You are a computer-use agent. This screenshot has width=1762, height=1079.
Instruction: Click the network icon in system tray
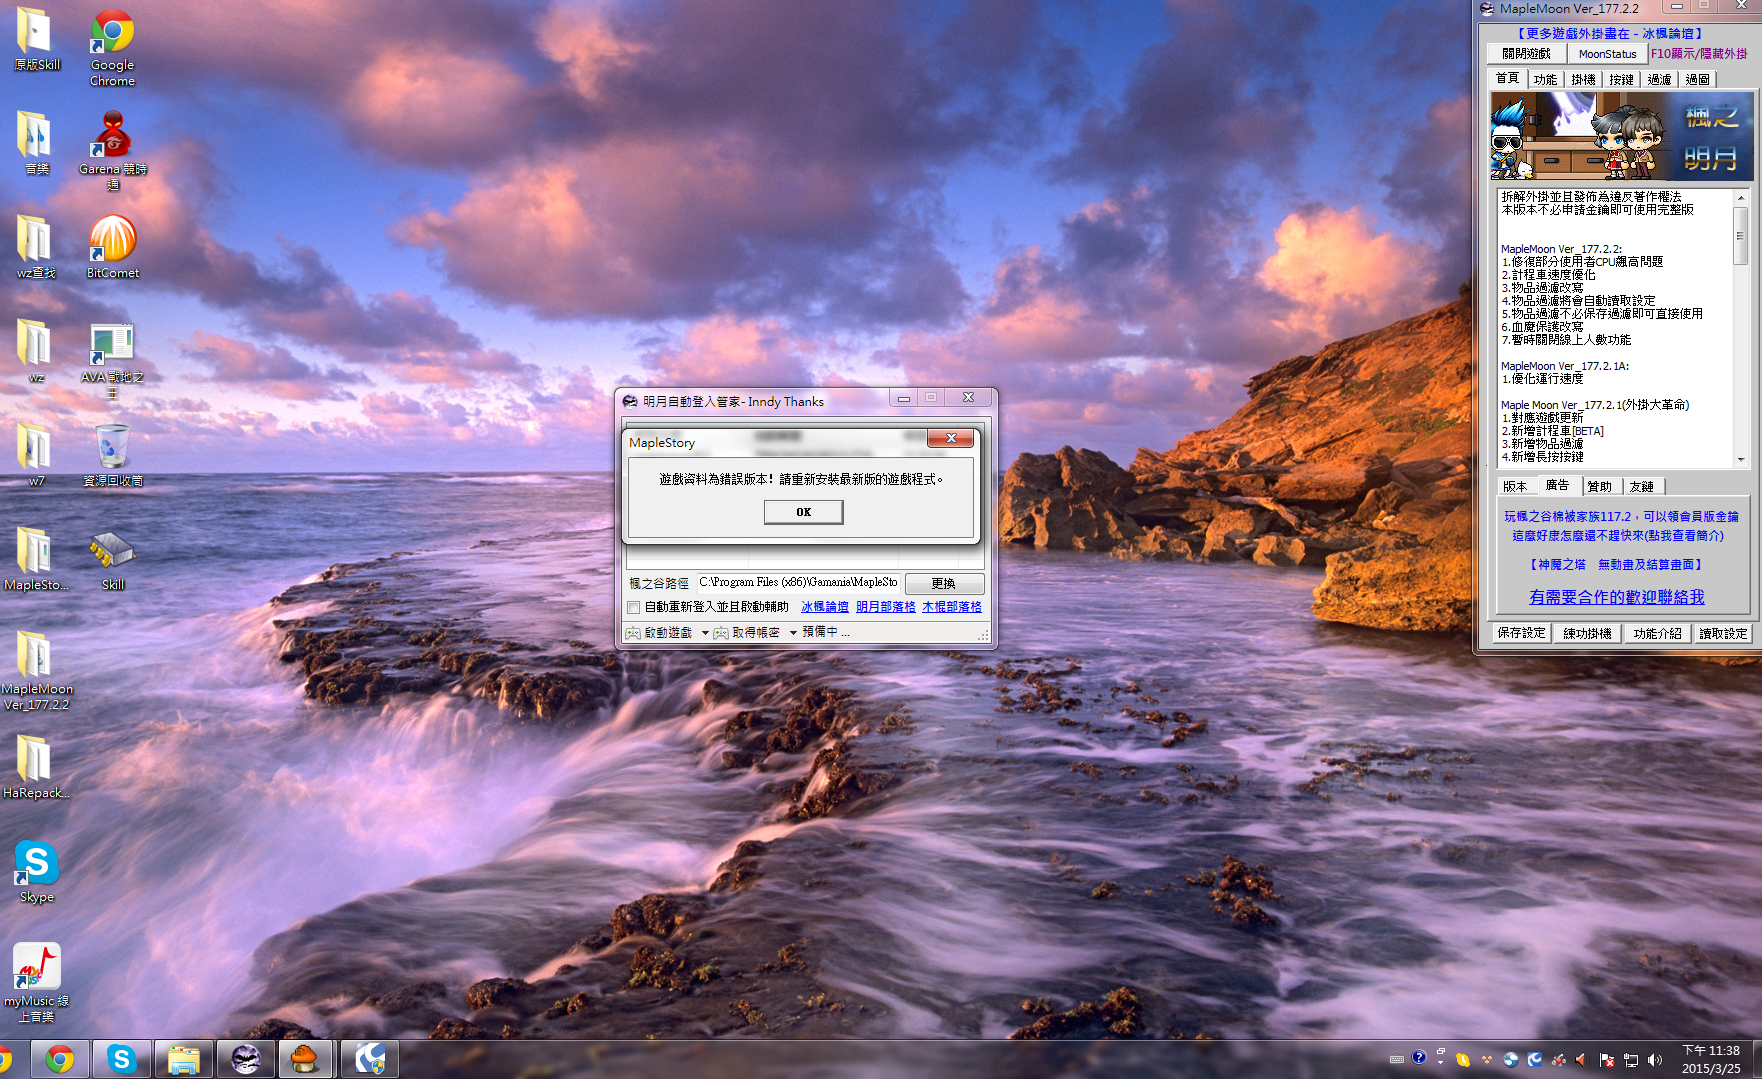click(1631, 1060)
